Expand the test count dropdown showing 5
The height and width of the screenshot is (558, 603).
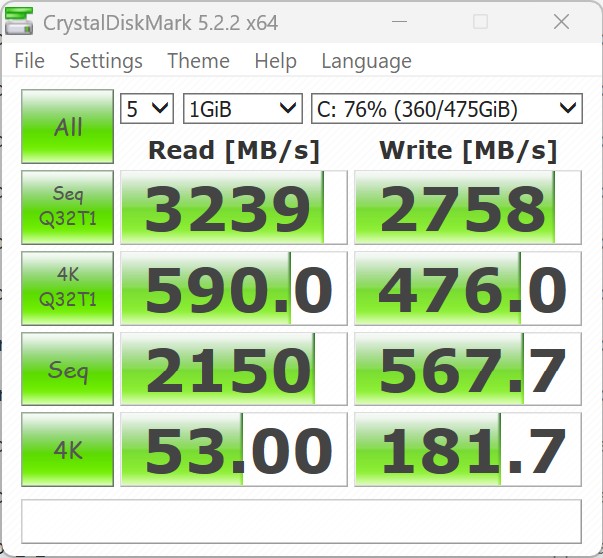tap(147, 109)
